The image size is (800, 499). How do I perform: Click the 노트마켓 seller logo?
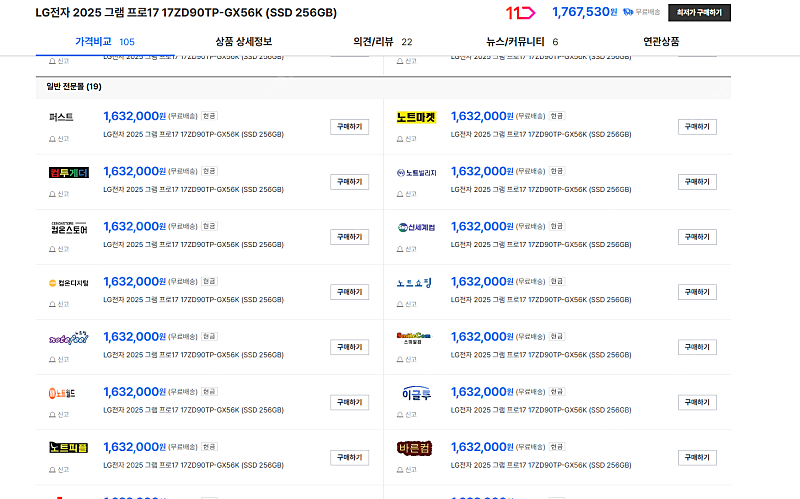coord(416,117)
